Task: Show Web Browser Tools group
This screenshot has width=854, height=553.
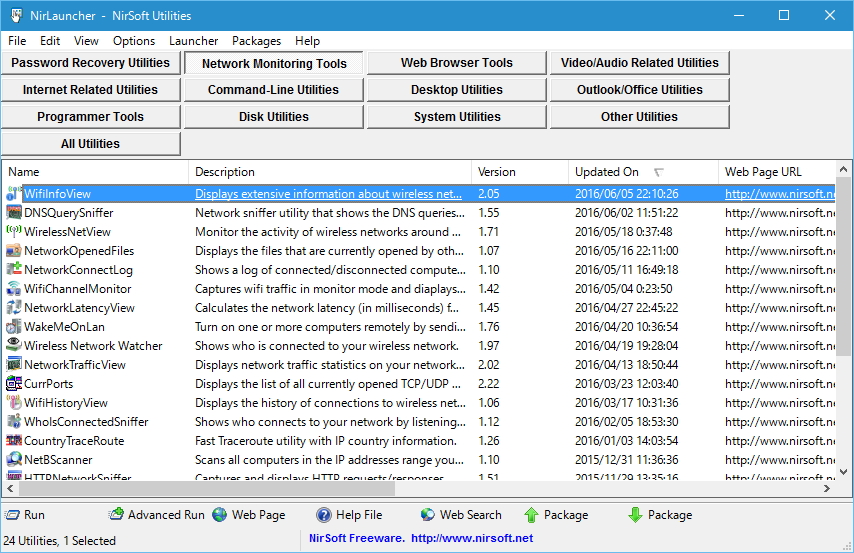Action: (457, 63)
